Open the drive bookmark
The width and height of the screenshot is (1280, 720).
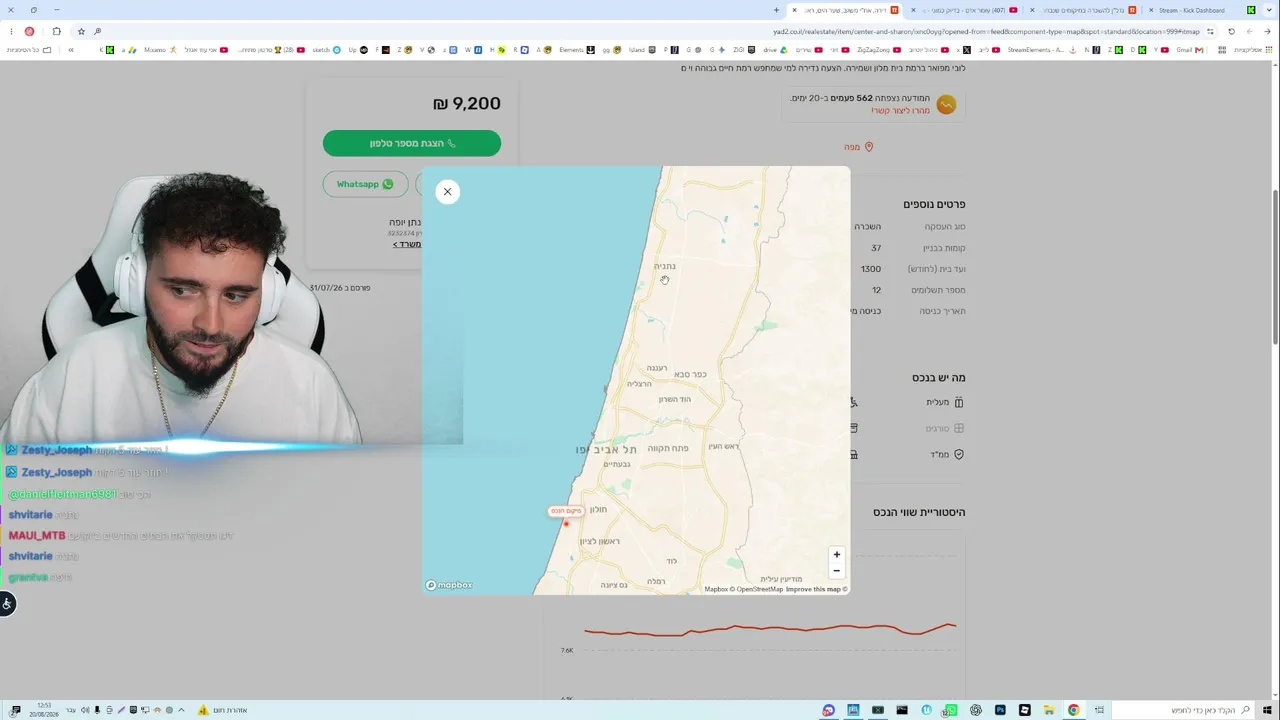776,49
